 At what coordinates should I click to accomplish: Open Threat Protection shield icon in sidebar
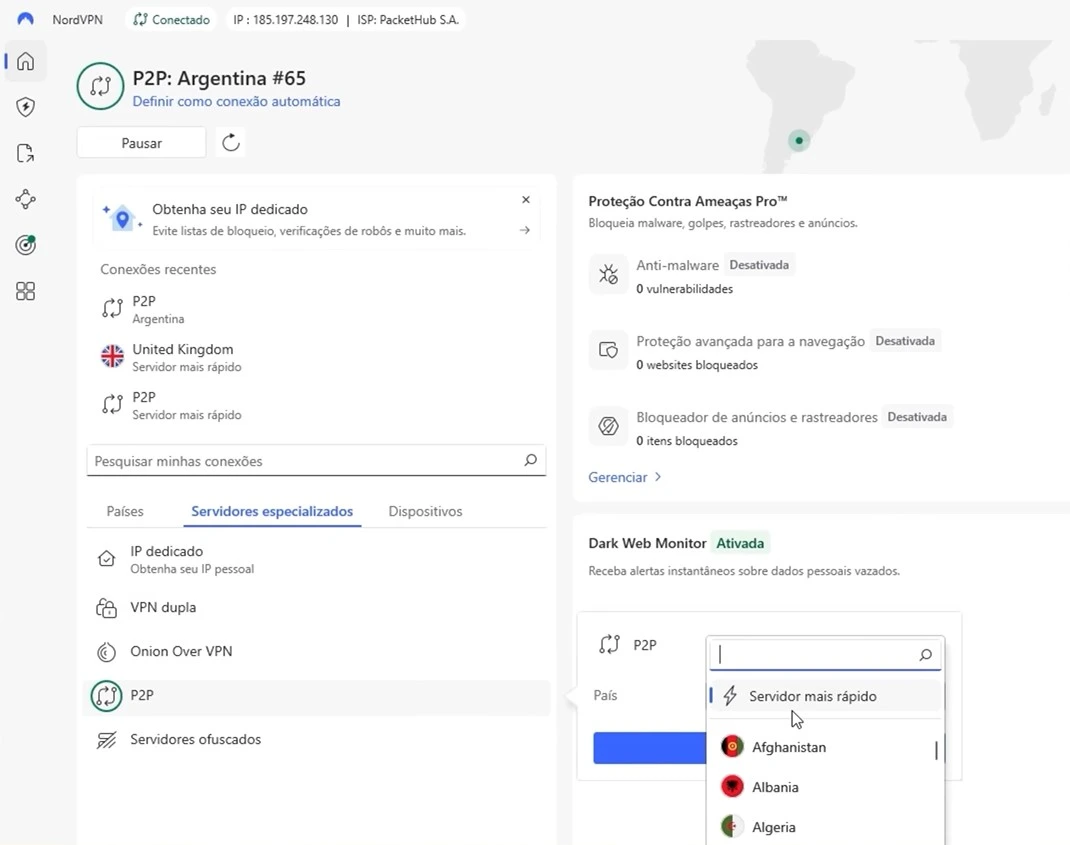pyautogui.click(x=25, y=107)
